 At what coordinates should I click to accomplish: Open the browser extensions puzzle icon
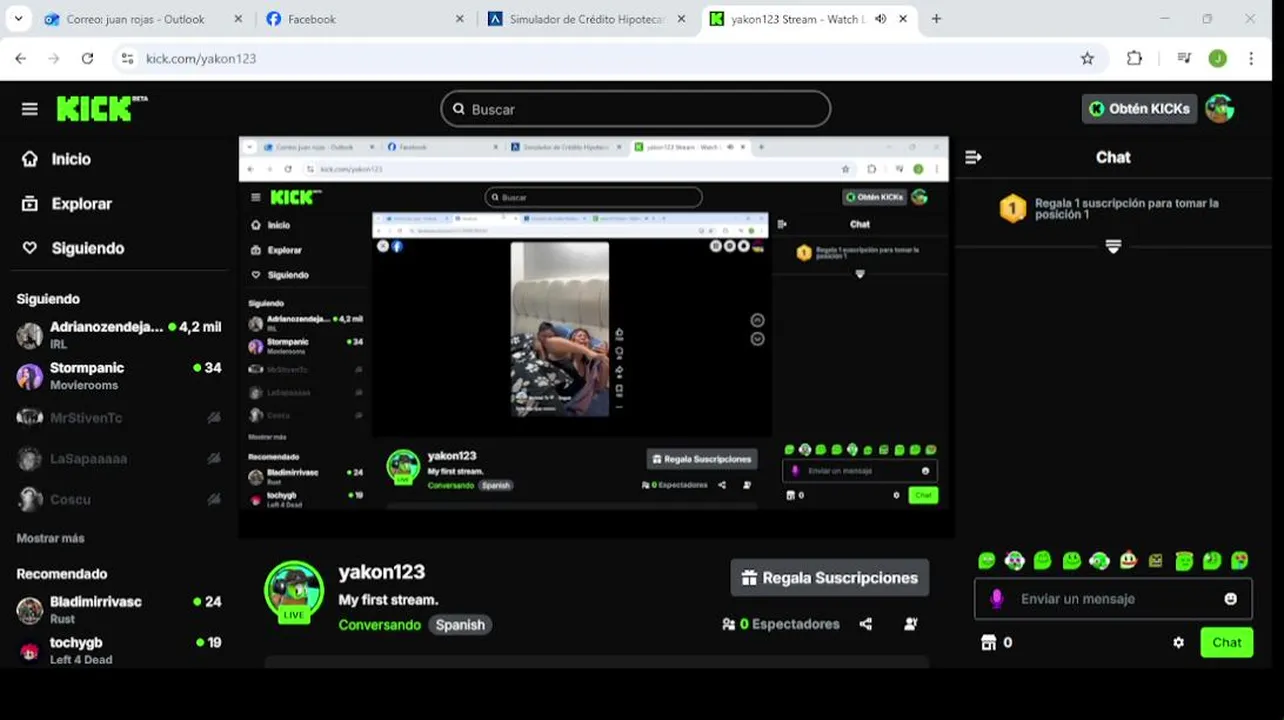(1134, 59)
